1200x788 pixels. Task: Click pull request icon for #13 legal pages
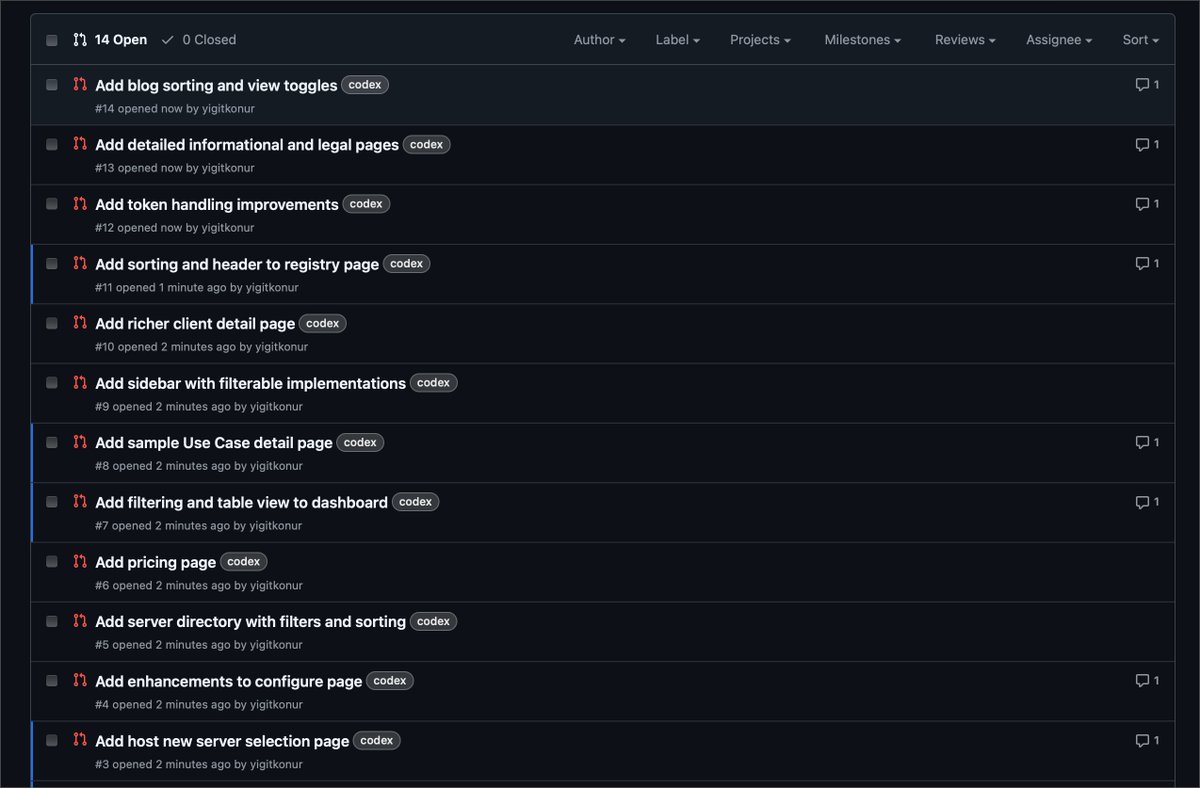tap(80, 144)
